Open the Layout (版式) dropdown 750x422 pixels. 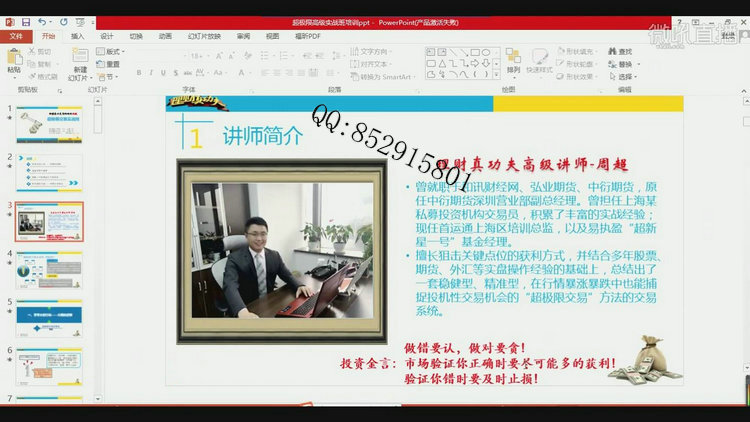pos(110,51)
